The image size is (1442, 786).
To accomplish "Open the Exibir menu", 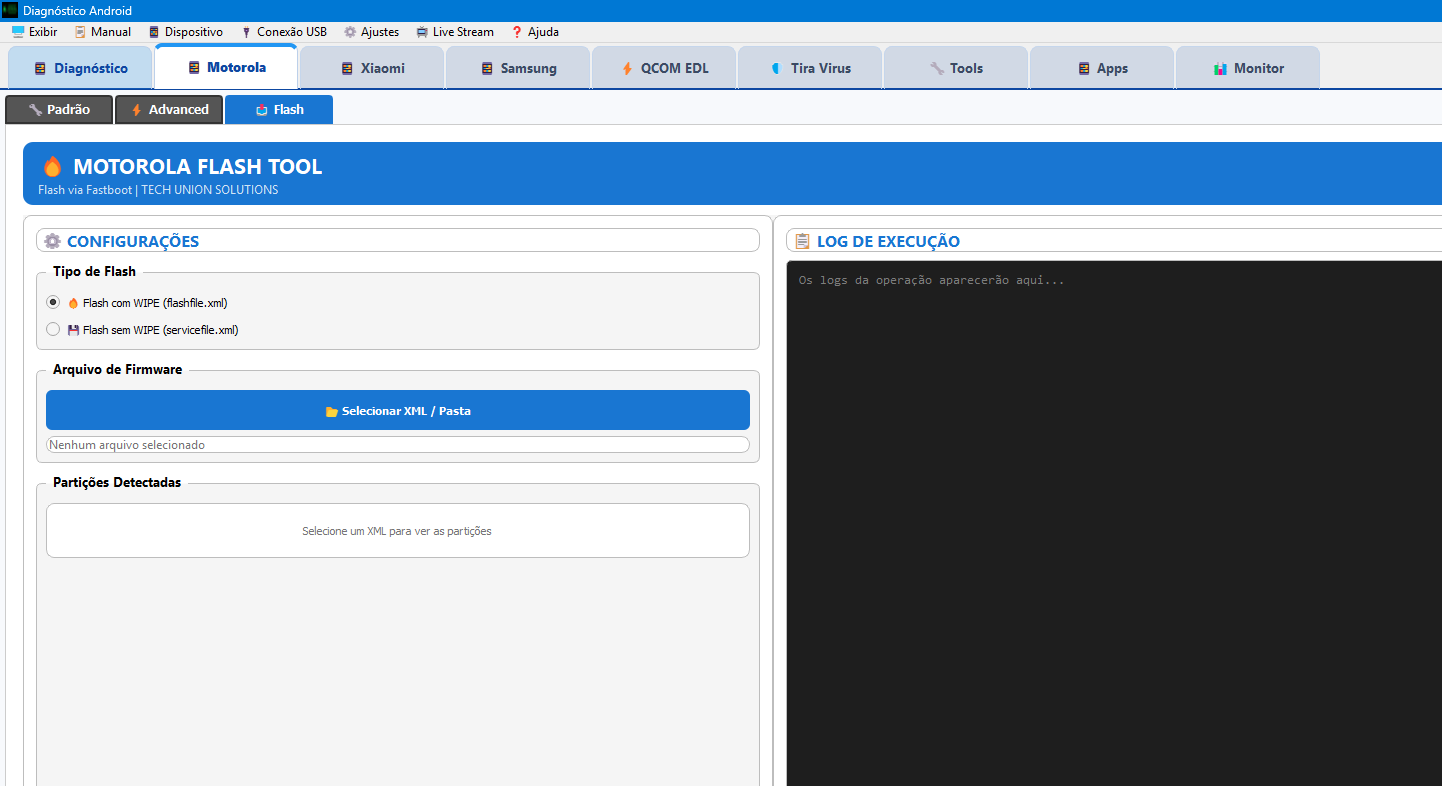I will pos(35,32).
